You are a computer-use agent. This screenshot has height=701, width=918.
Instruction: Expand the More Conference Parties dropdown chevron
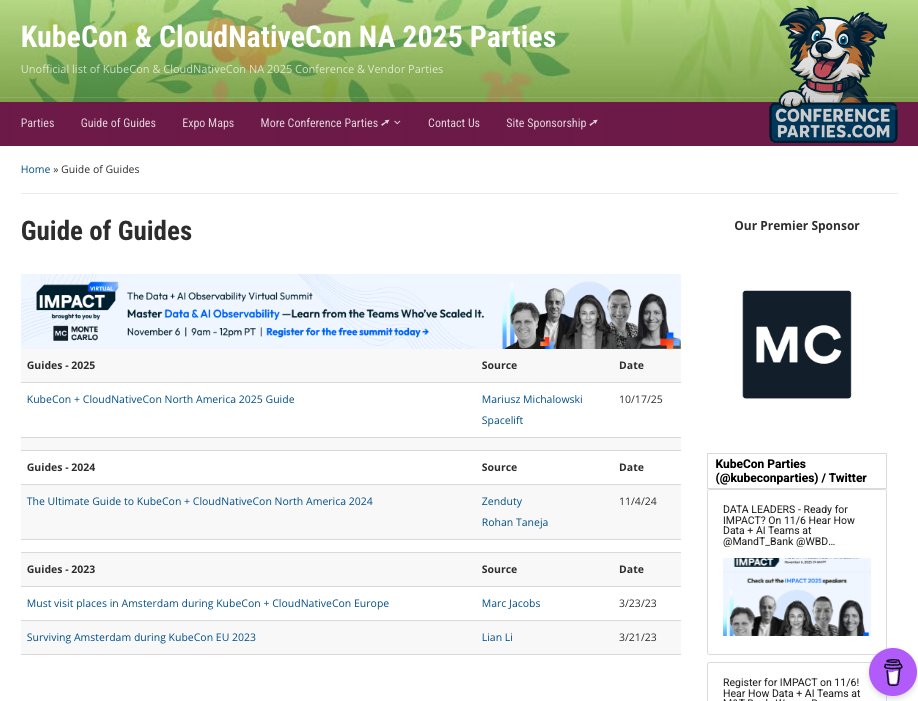point(398,123)
